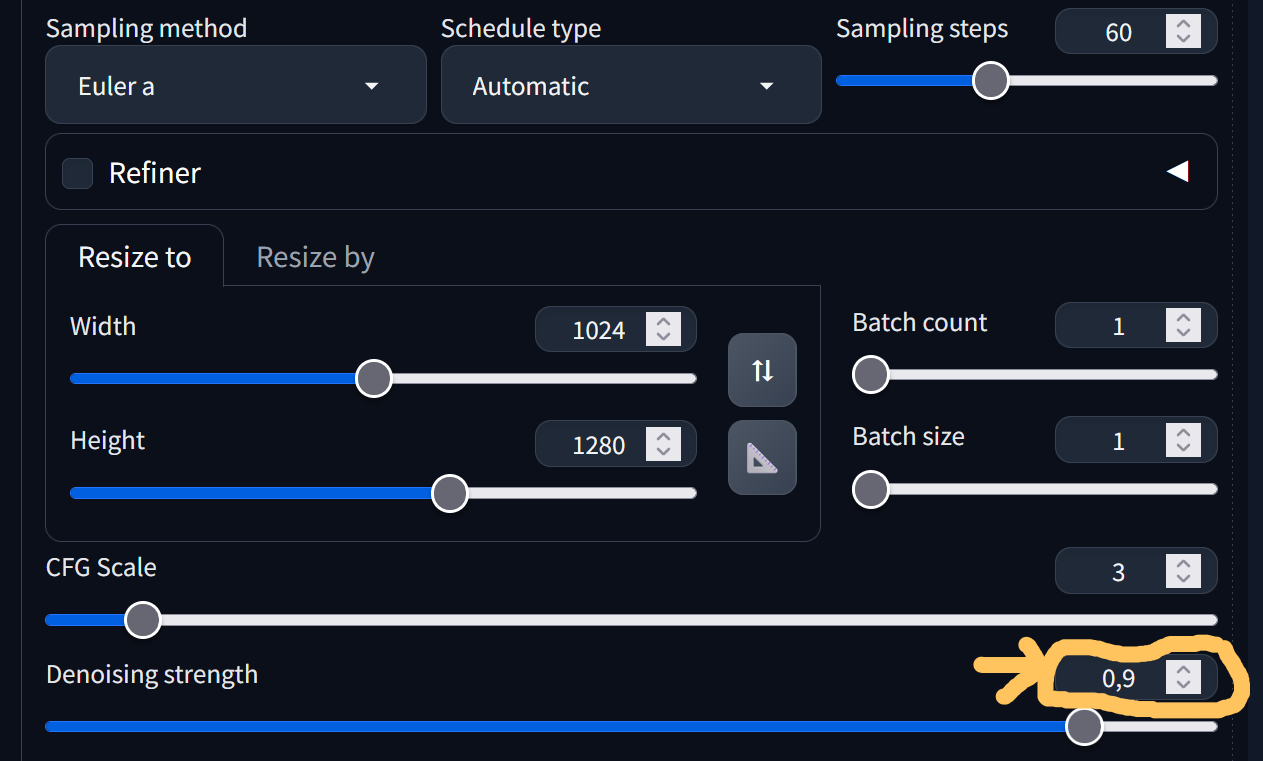Image resolution: width=1263 pixels, height=761 pixels.
Task: Click the Batch count stepper arrows
Action: coord(1183,326)
